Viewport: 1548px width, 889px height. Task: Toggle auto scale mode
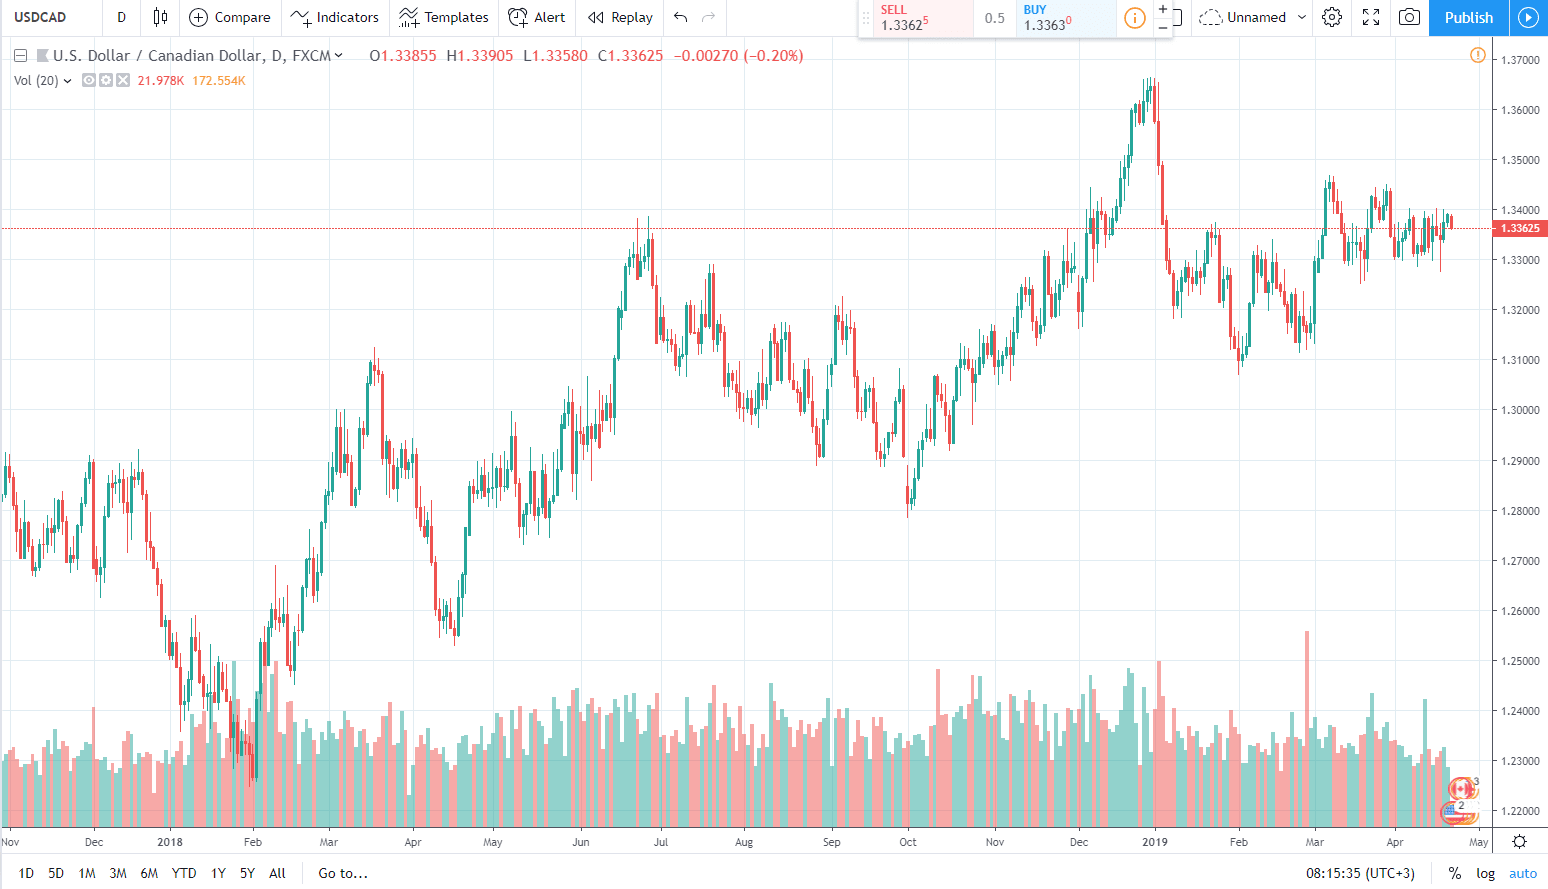click(x=1523, y=873)
